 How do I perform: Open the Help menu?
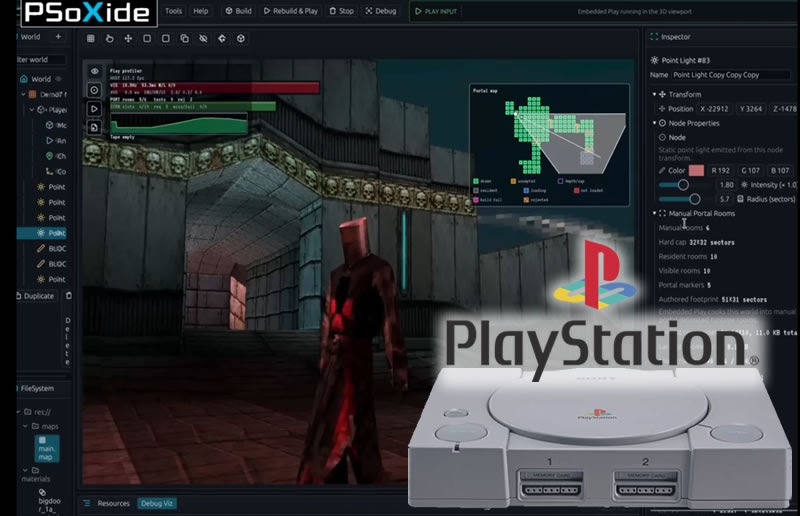tap(201, 11)
